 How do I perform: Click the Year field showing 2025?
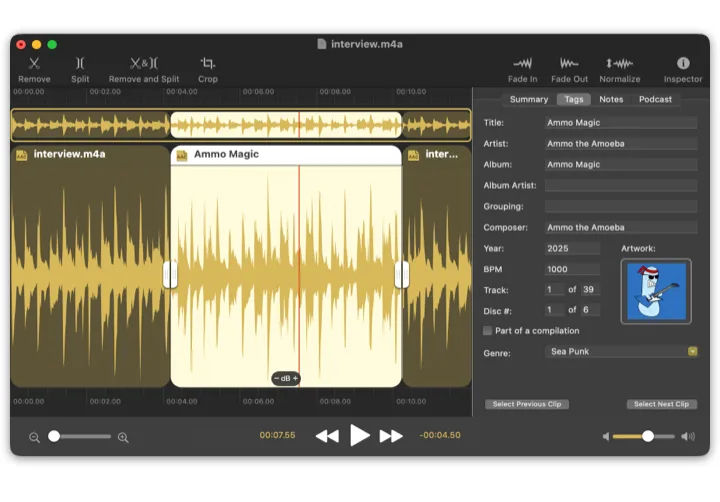[573, 248]
